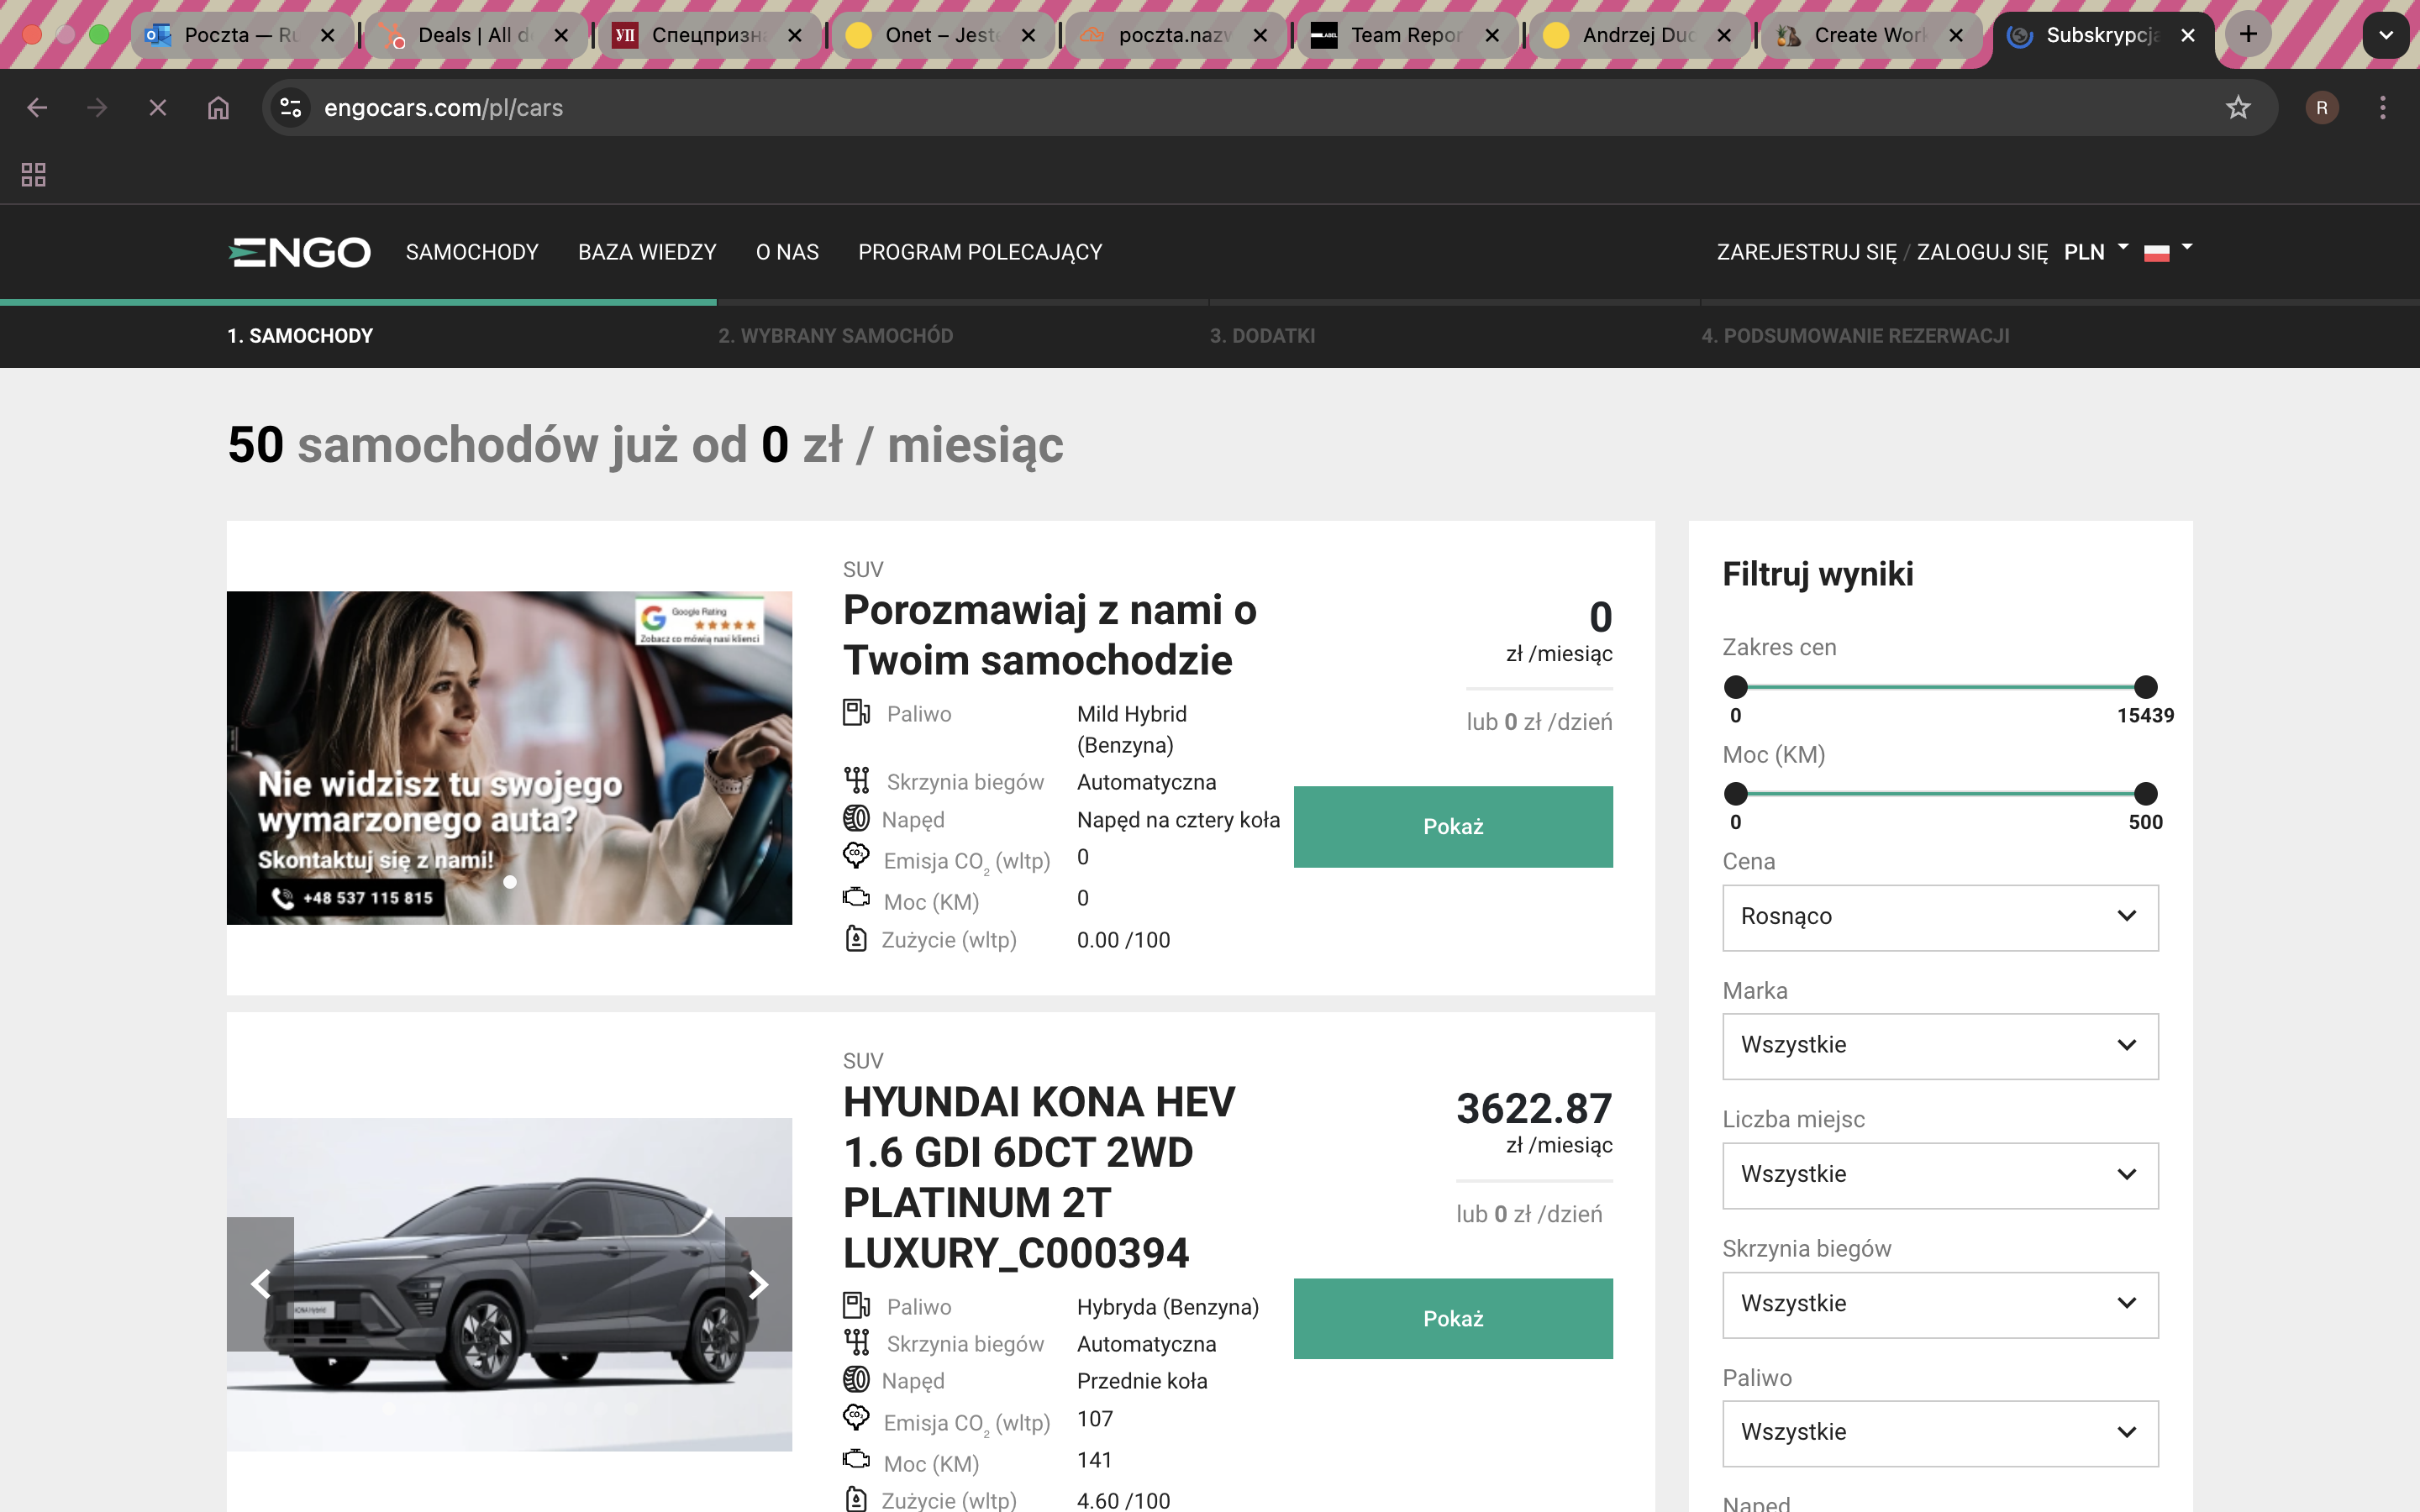The width and height of the screenshot is (2420, 1512).
Task: Stop page loading with the X icon
Action: pos(158,107)
